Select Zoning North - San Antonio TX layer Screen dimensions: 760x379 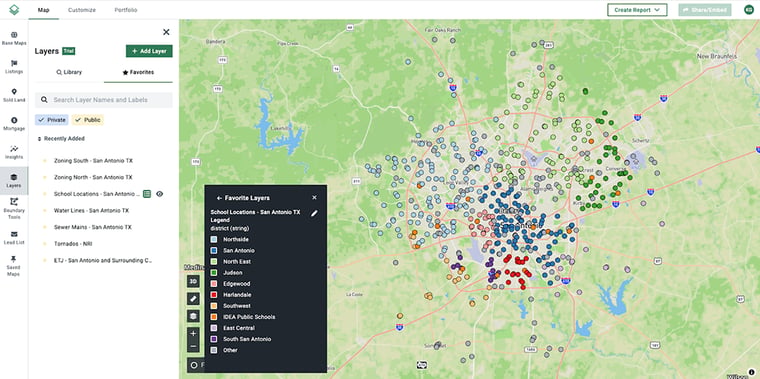pyautogui.click(x=93, y=177)
